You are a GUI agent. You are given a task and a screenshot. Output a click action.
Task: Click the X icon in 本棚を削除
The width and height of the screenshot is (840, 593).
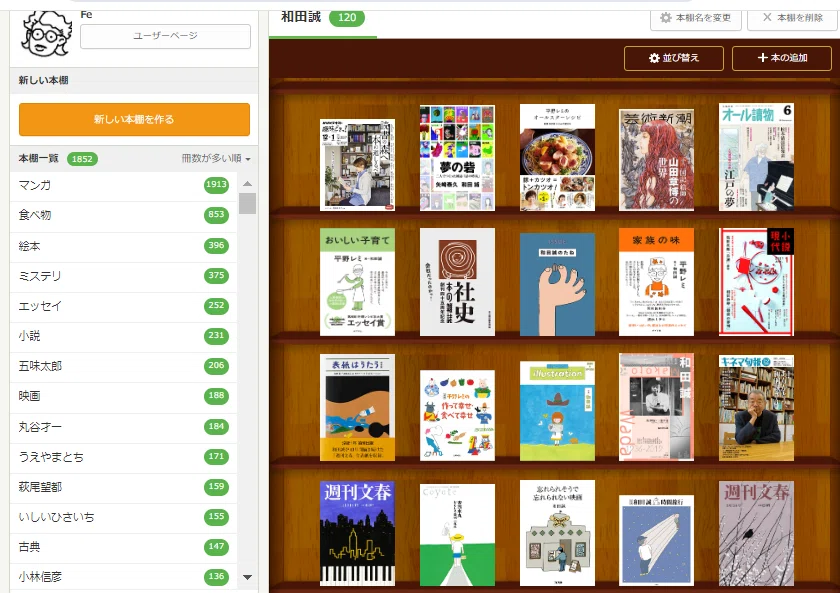[x=767, y=17]
